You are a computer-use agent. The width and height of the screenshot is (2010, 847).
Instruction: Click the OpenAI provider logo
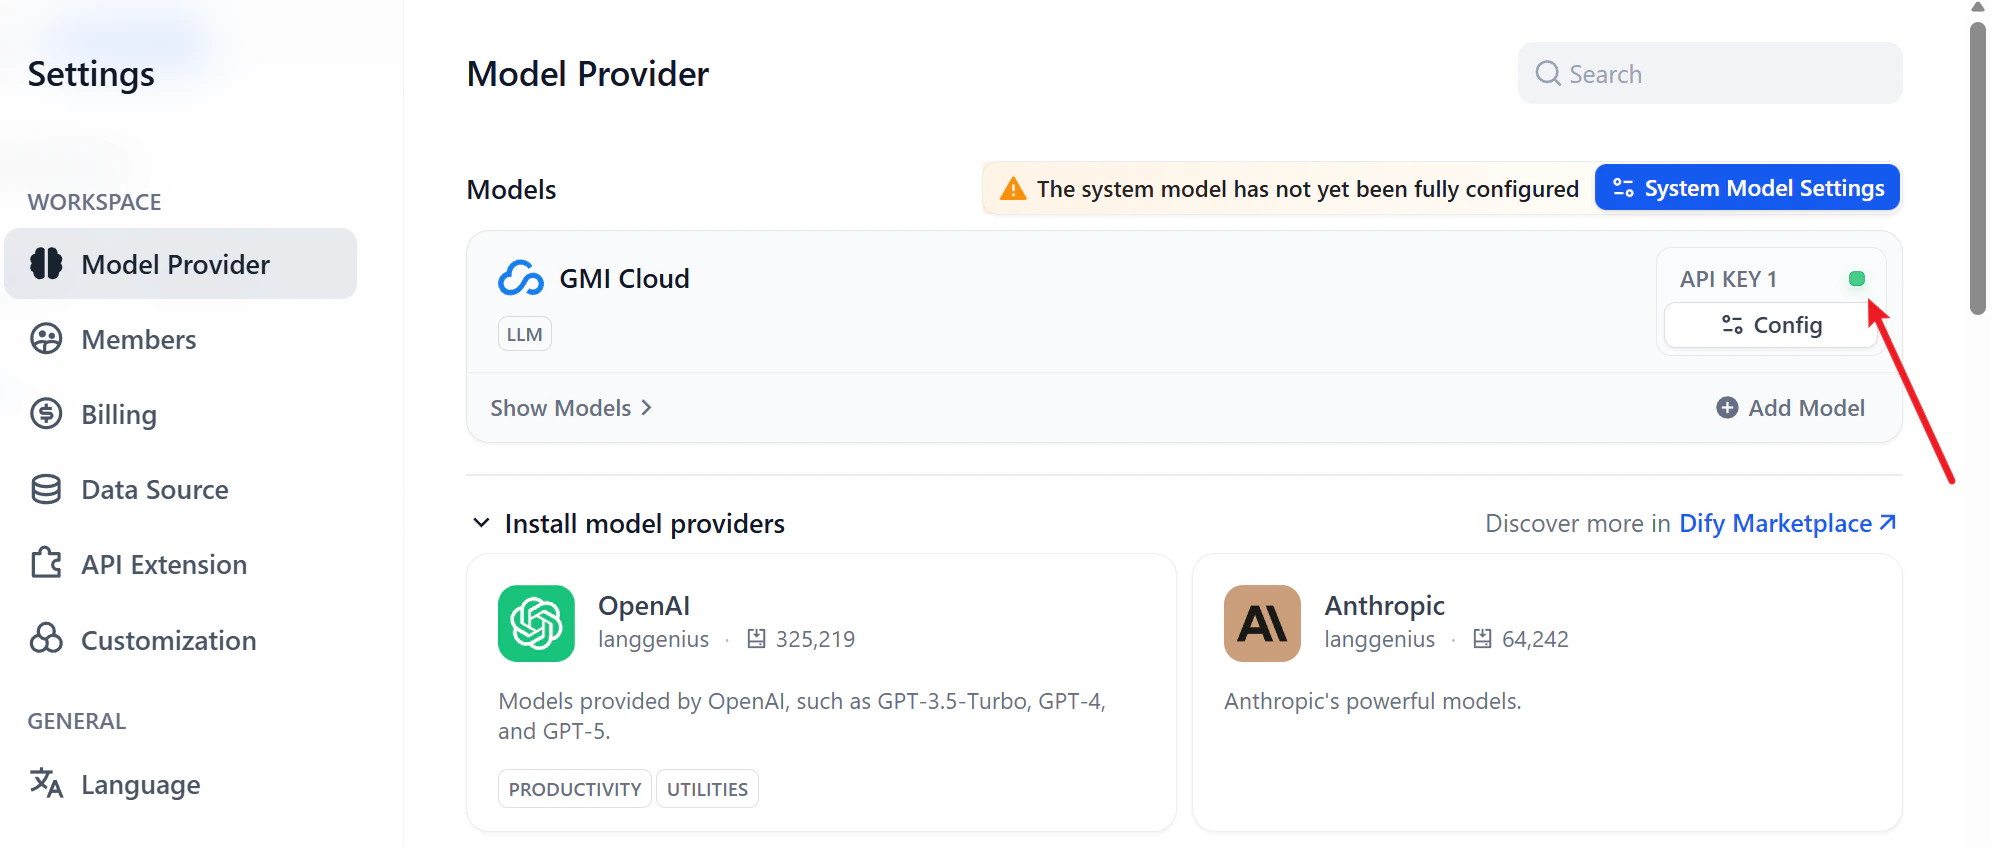coord(536,623)
